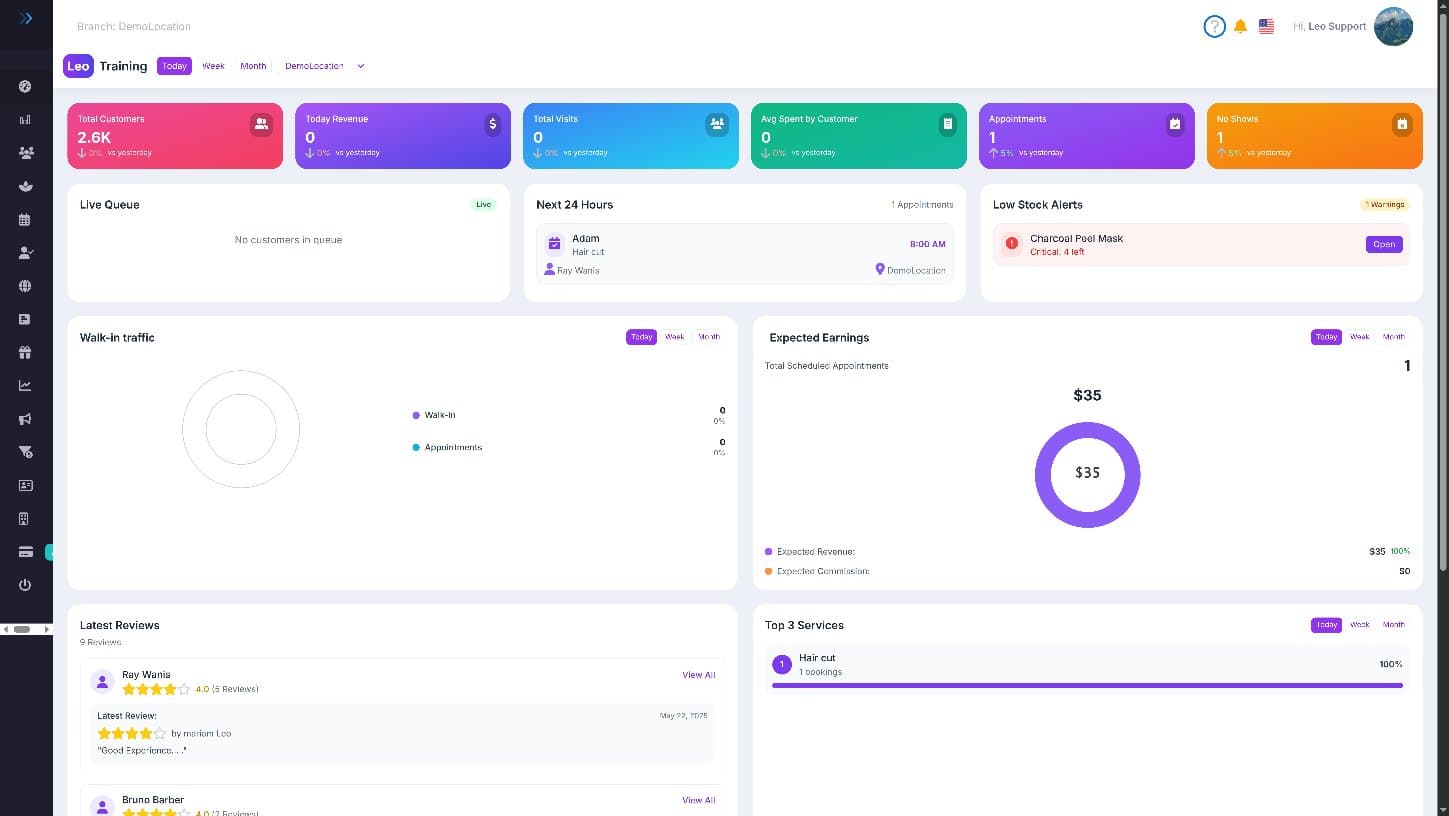Open Adam's Hair cut appointment entry

click(x=745, y=254)
